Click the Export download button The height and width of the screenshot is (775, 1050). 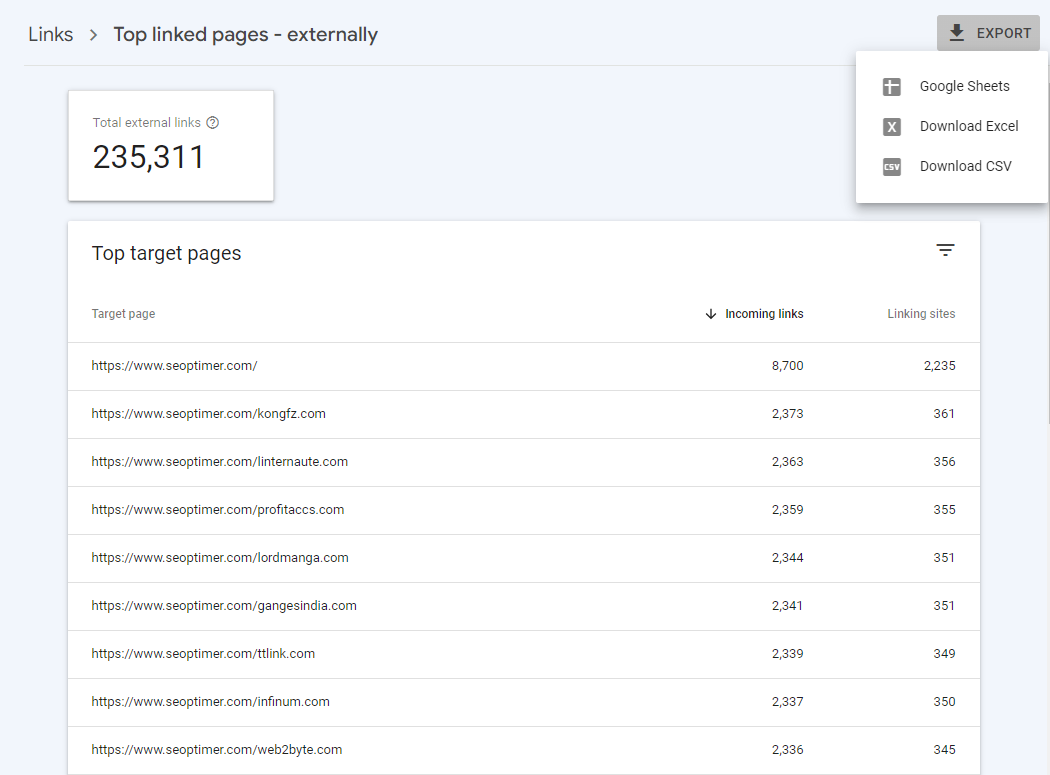tap(988, 33)
